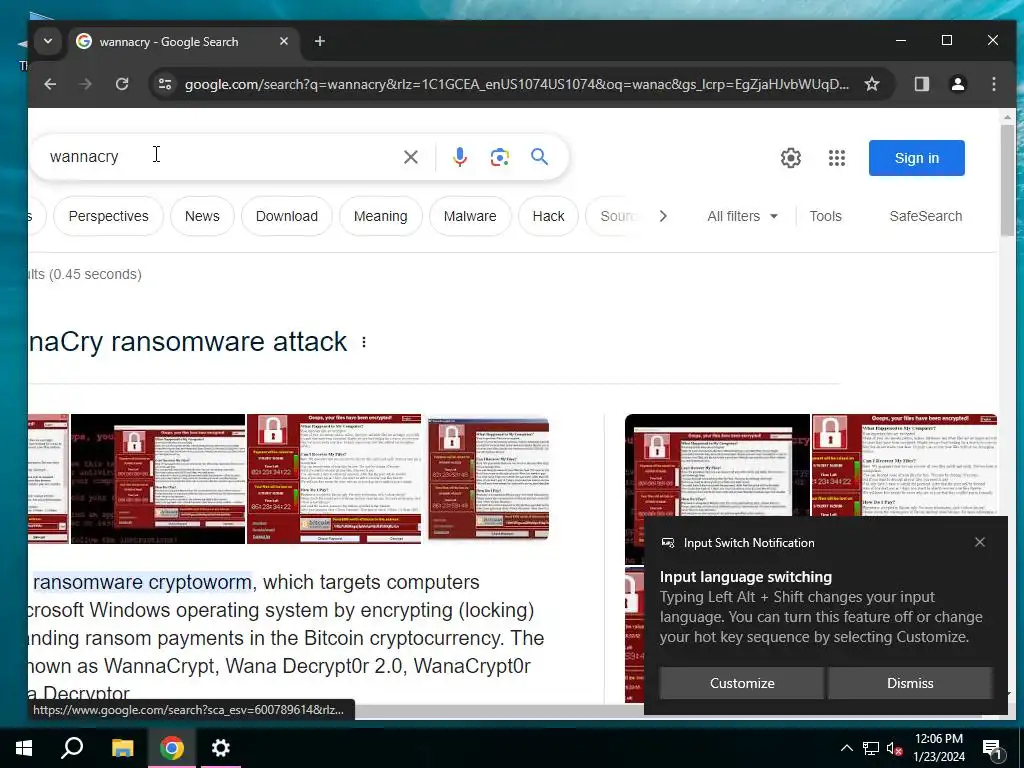Open Chrome profile menu
The width and height of the screenshot is (1024, 768).
(957, 84)
